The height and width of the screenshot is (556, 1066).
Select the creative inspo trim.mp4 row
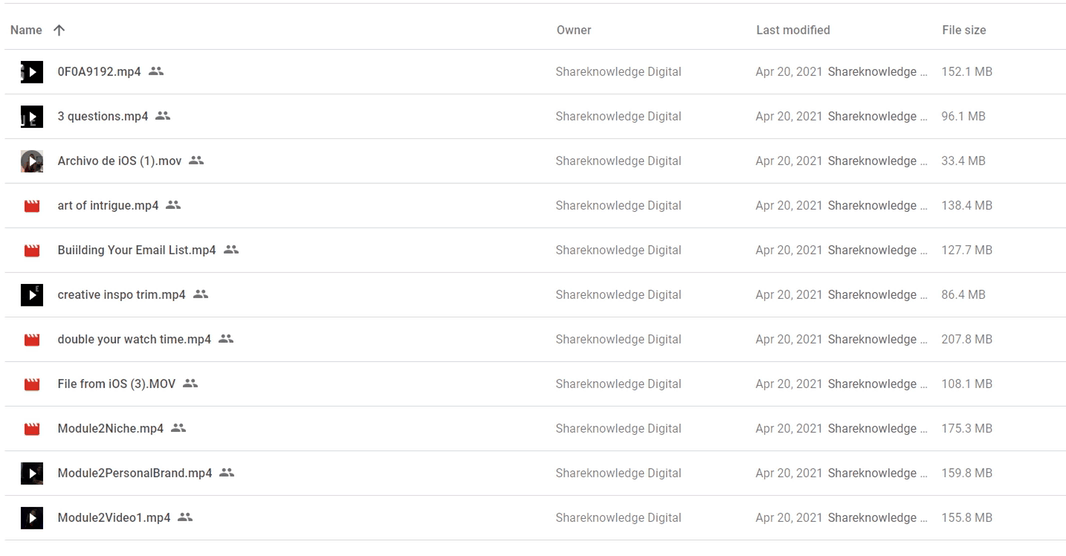click(534, 295)
